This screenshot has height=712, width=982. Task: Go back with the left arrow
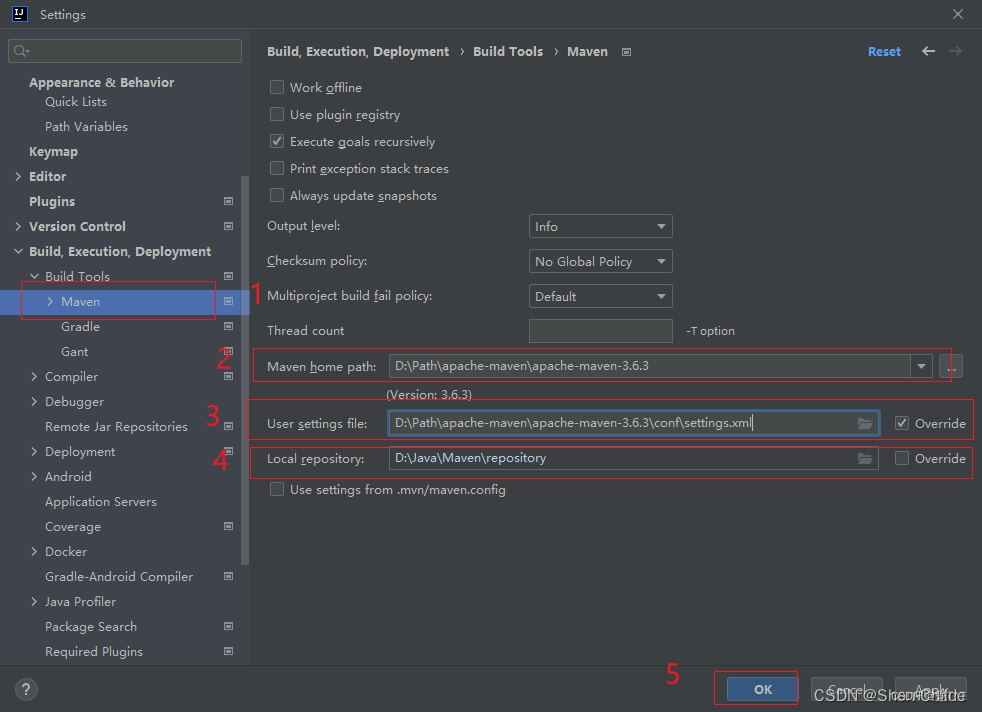coord(928,51)
